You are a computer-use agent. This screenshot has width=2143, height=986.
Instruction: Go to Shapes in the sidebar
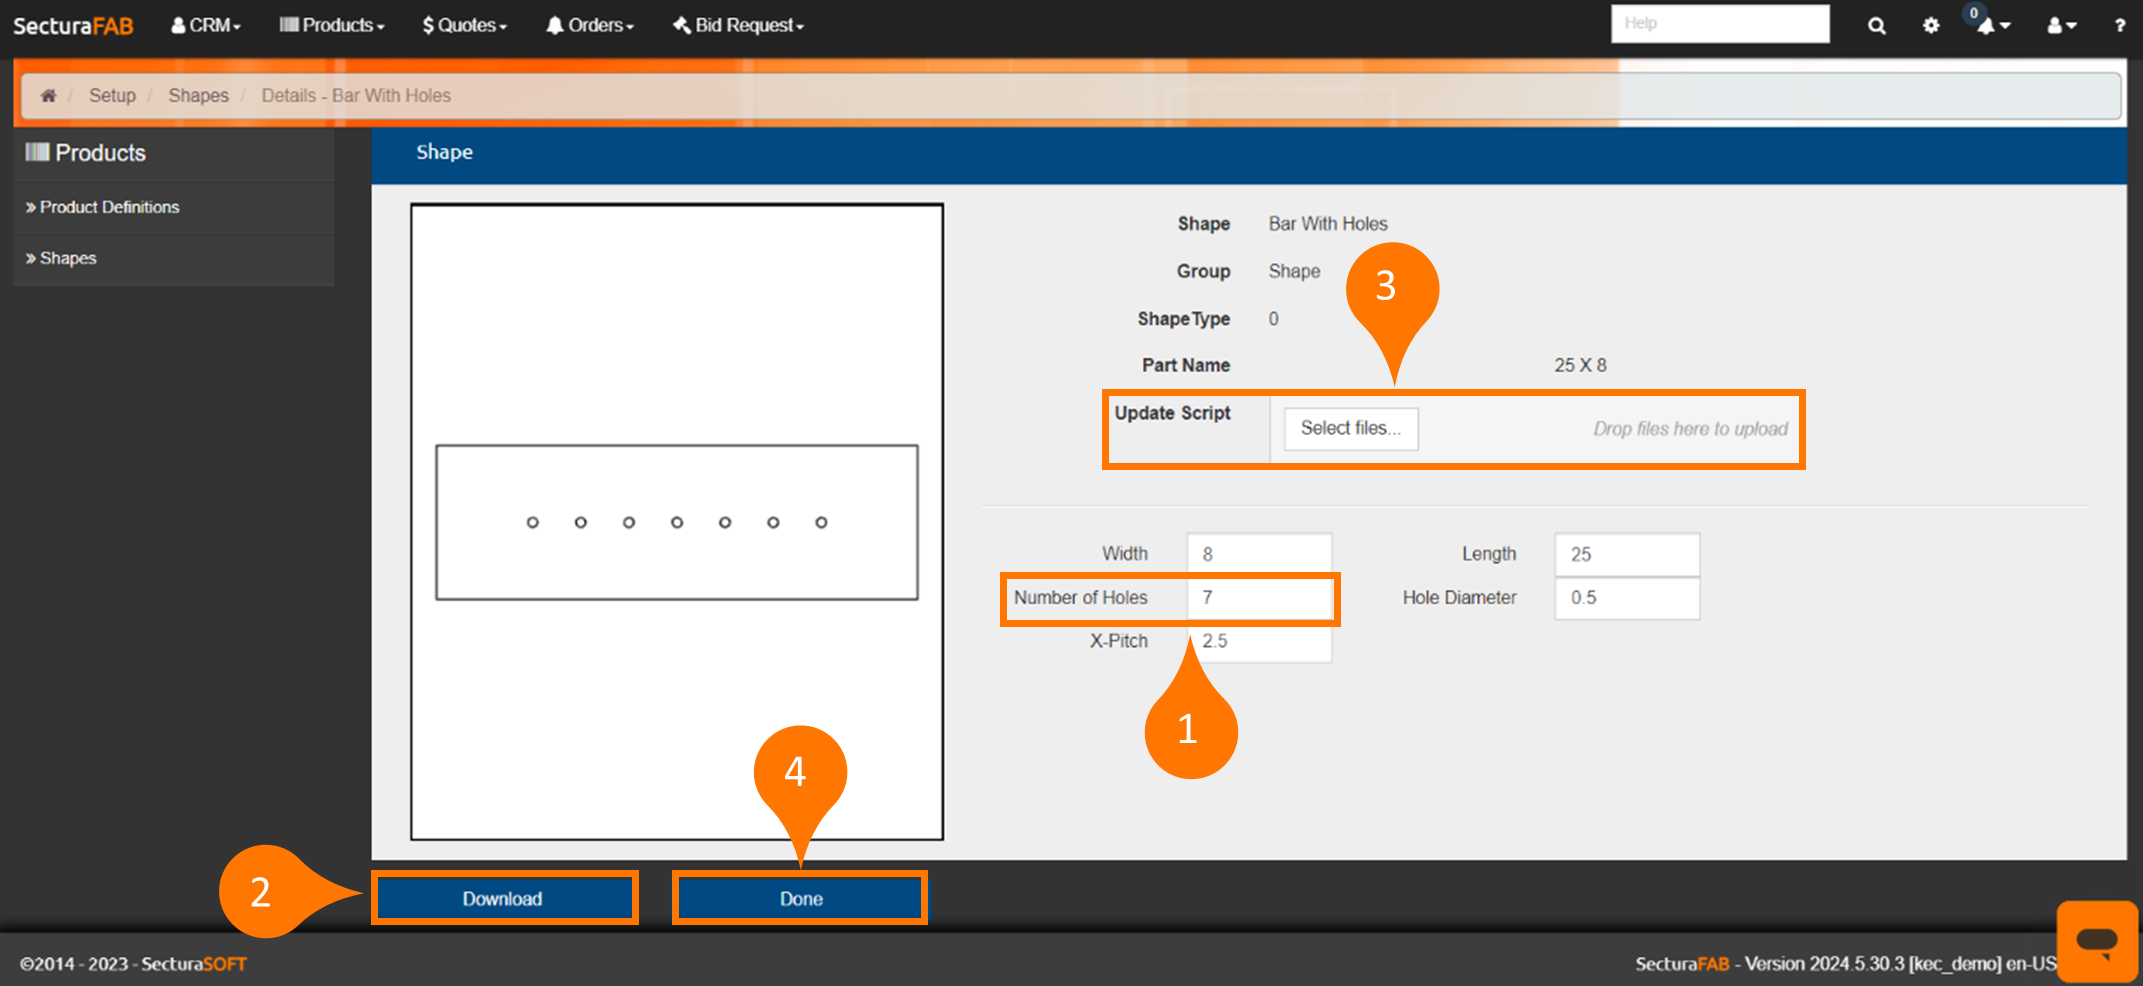pyautogui.click(x=67, y=258)
